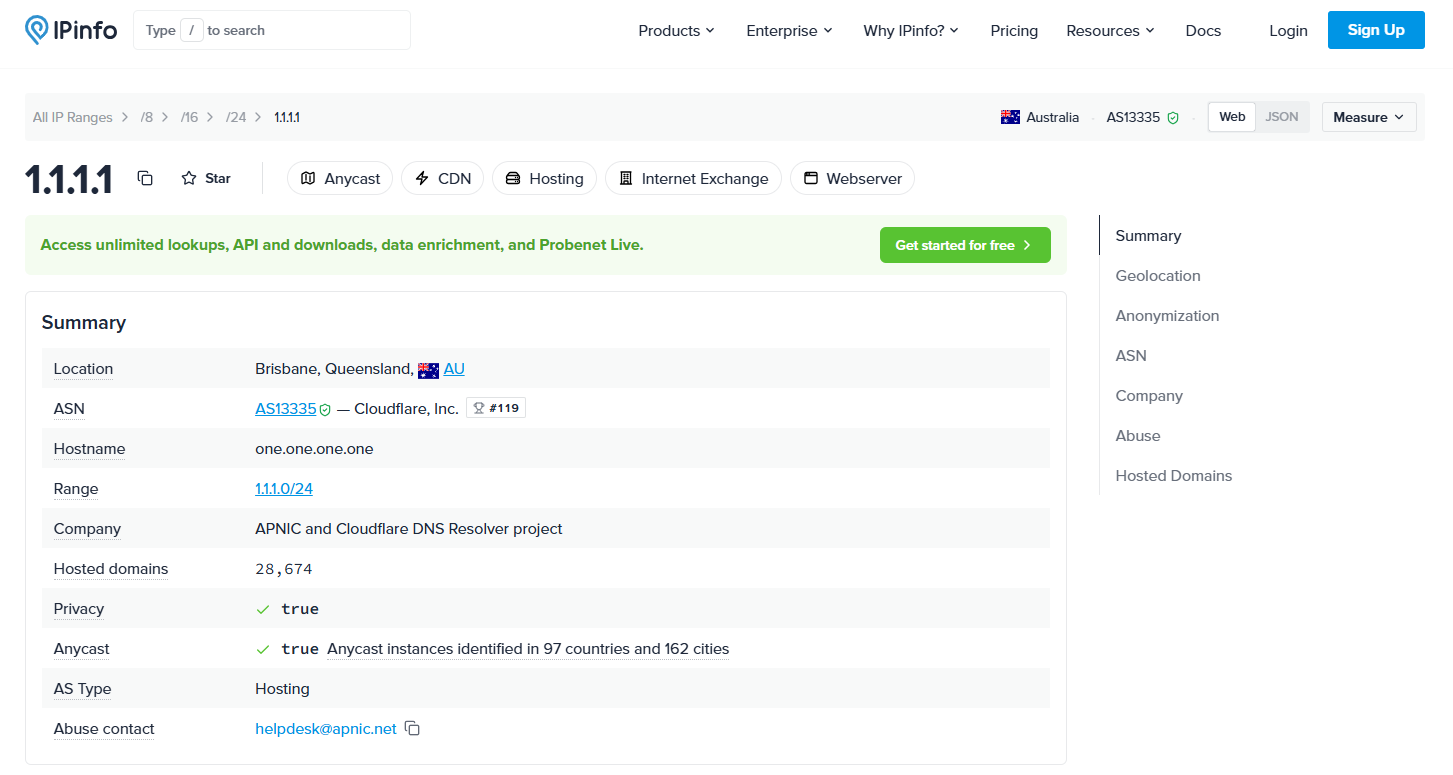Screen dimensions: 1453x775
Task: Select the Webserver tag
Action: [x=852, y=178]
